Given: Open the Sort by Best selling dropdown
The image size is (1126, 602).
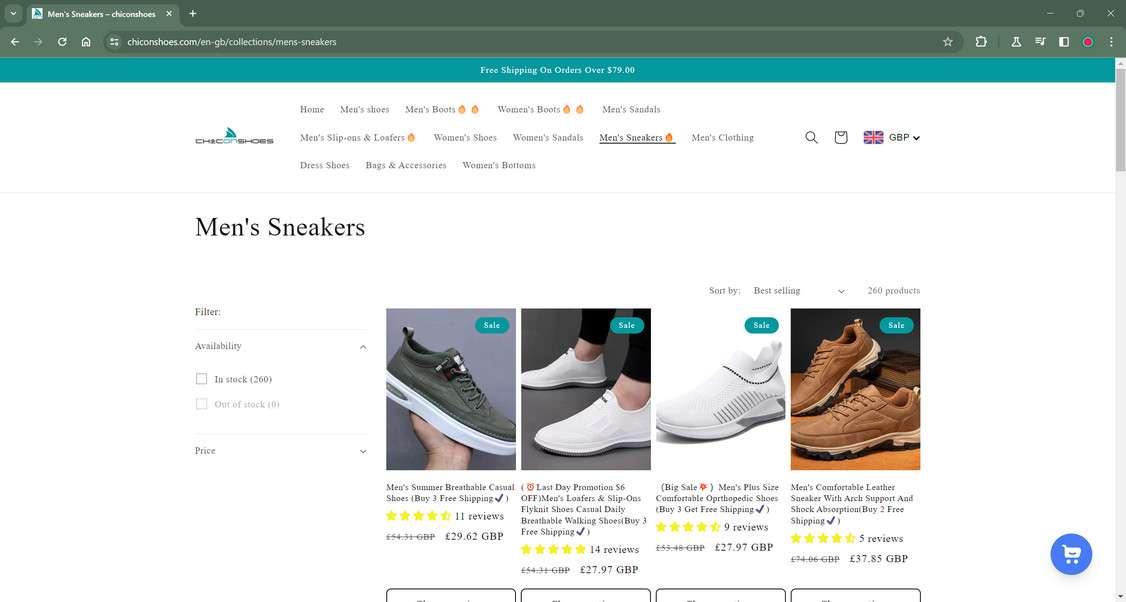Looking at the screenshot, I should pyautogui.click(x=798, y=290).
